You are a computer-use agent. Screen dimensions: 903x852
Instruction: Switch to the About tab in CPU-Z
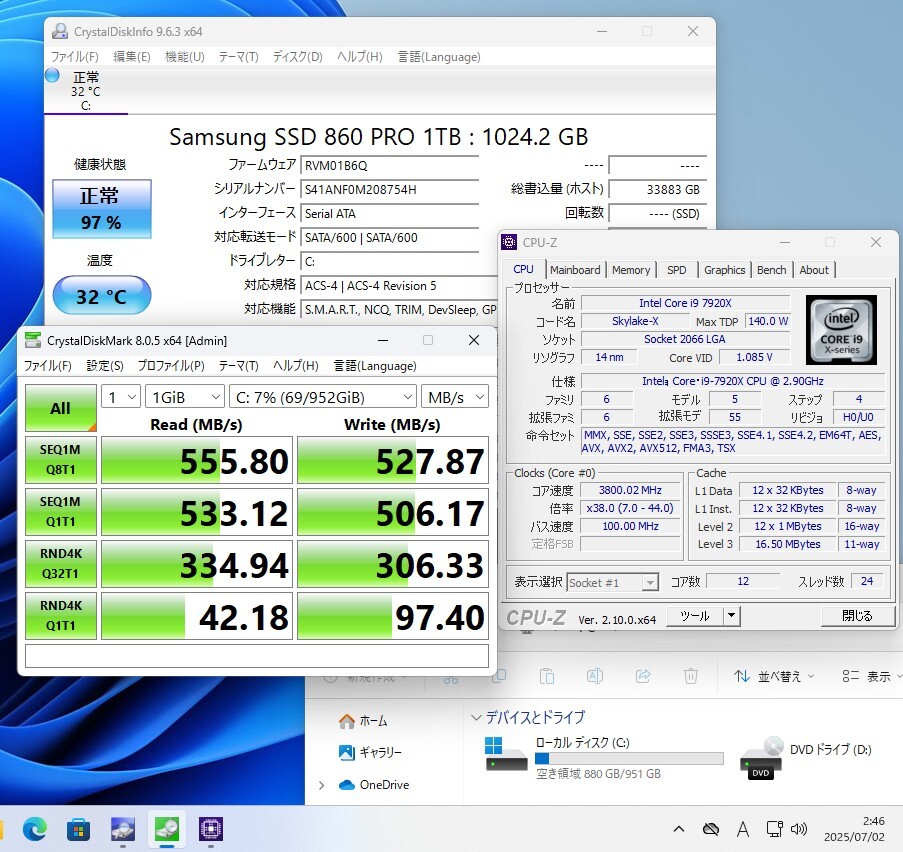pos(814,270)
